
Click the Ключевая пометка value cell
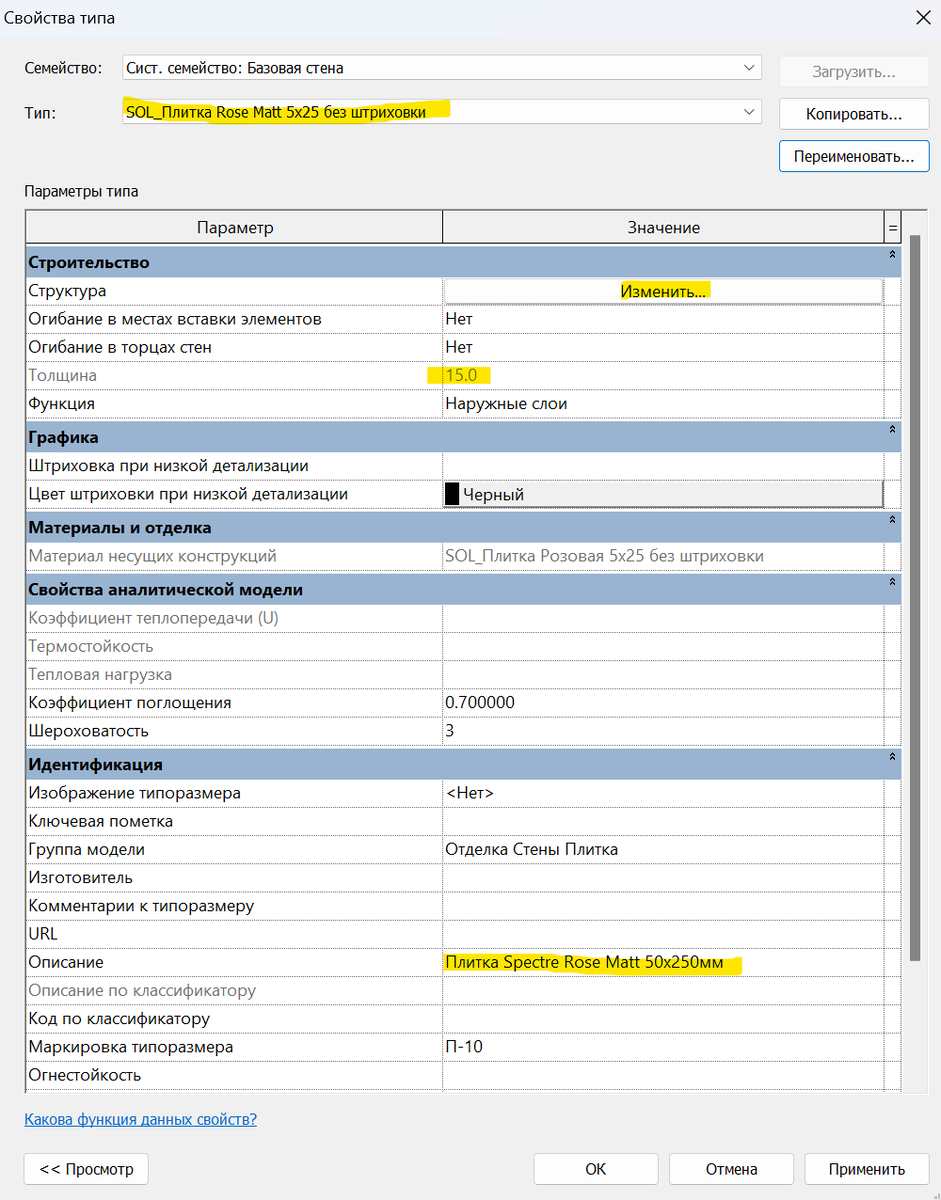click(663, 821)
